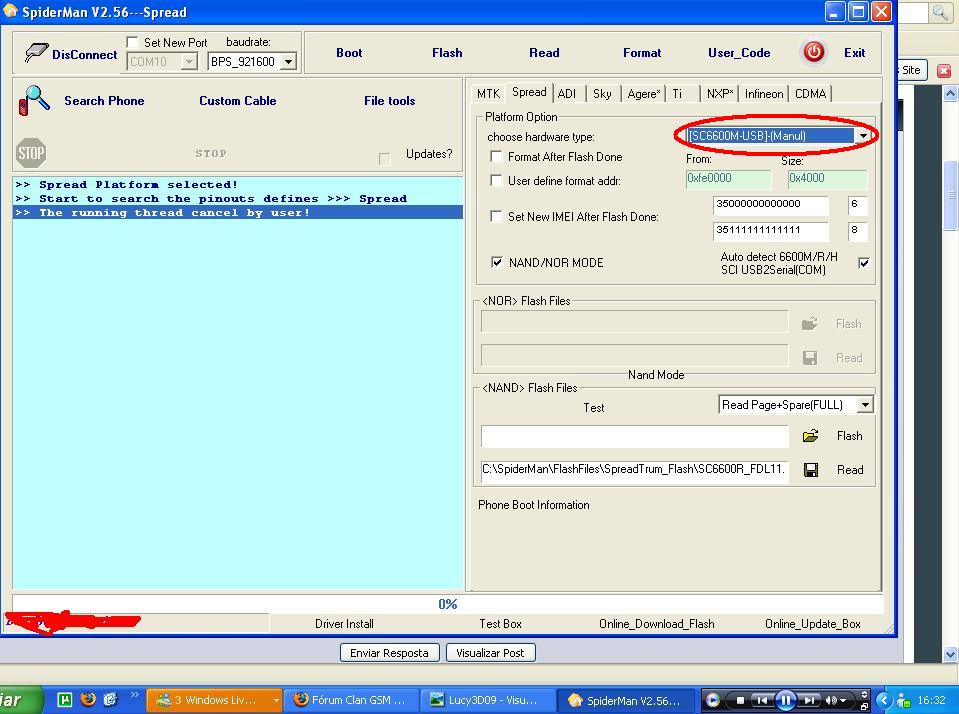Click save disk icon in NOR Flash Files
The image size is (959, 714).
[x=810, y=358]
